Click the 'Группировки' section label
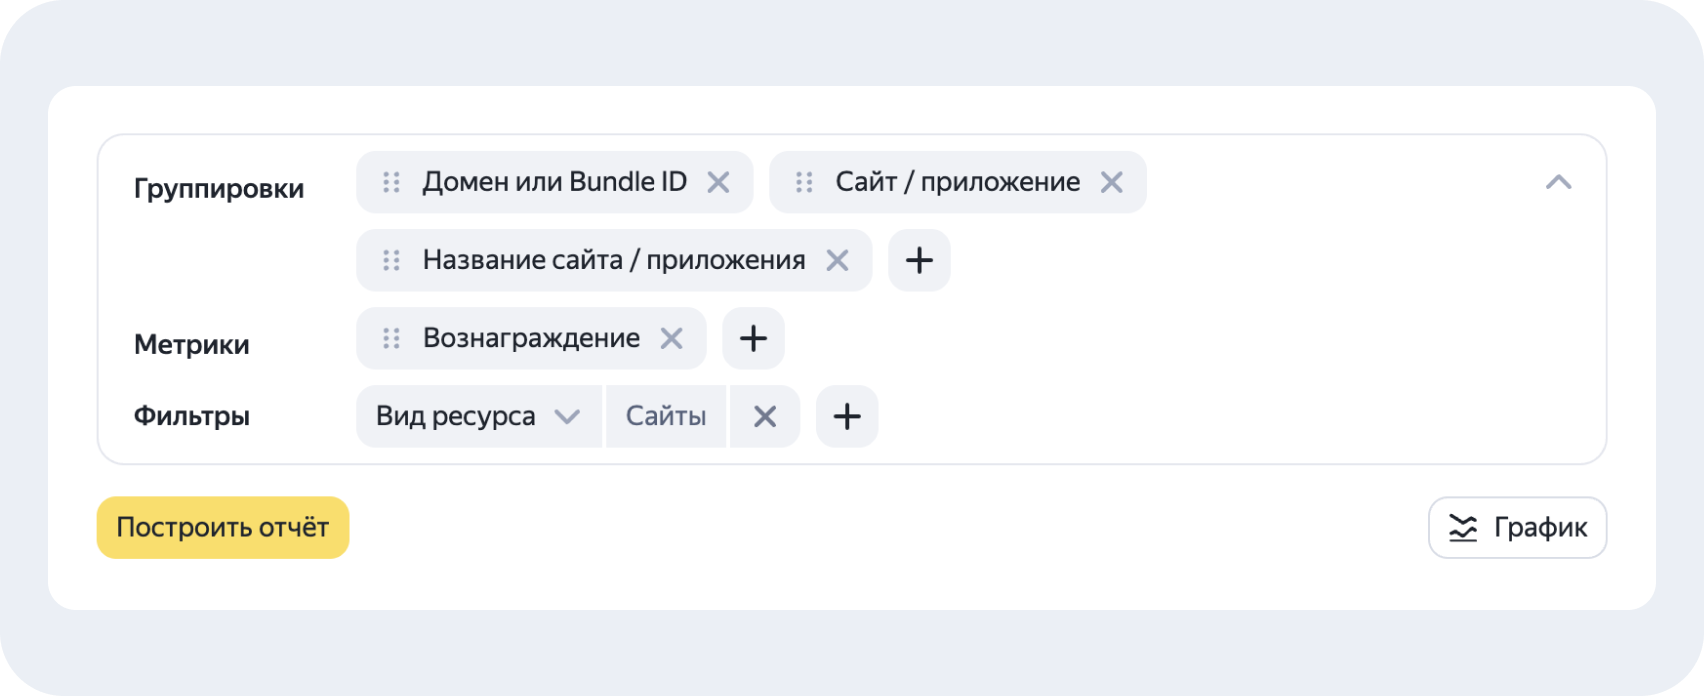This screenshot has width=1704, height=696. coord(219,188)
